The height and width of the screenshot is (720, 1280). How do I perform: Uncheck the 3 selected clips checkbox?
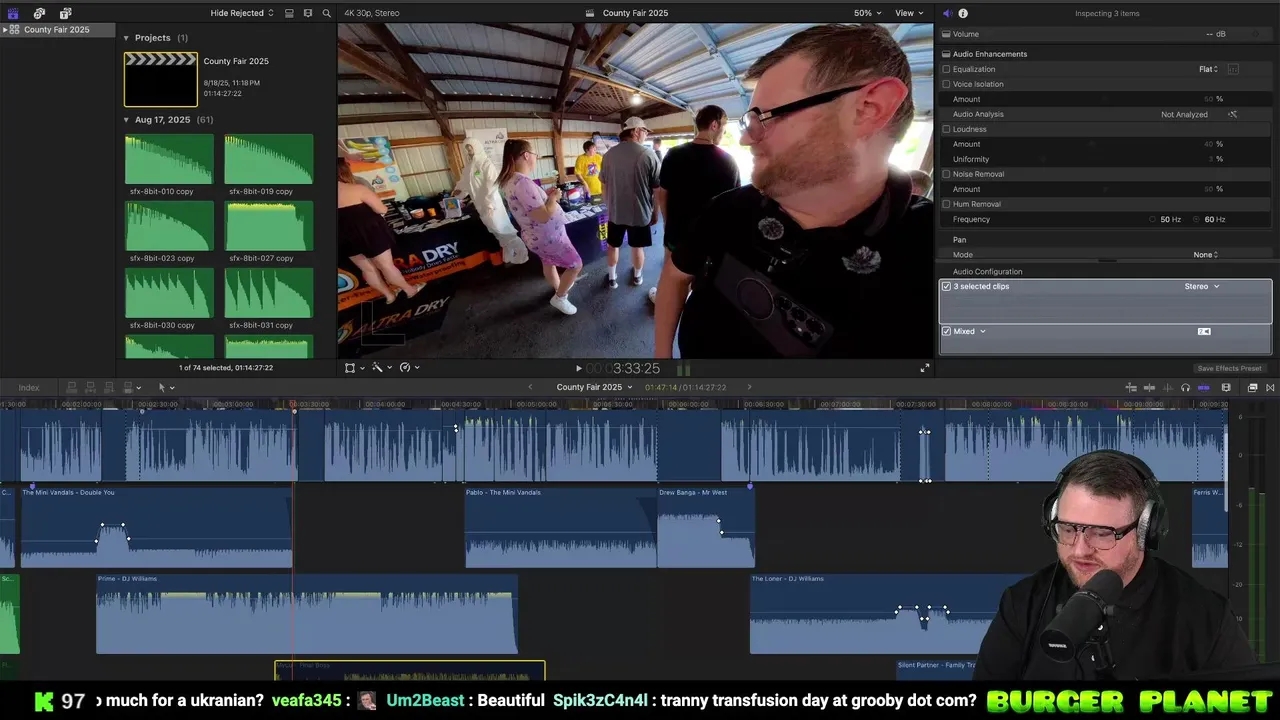point(946,286)
